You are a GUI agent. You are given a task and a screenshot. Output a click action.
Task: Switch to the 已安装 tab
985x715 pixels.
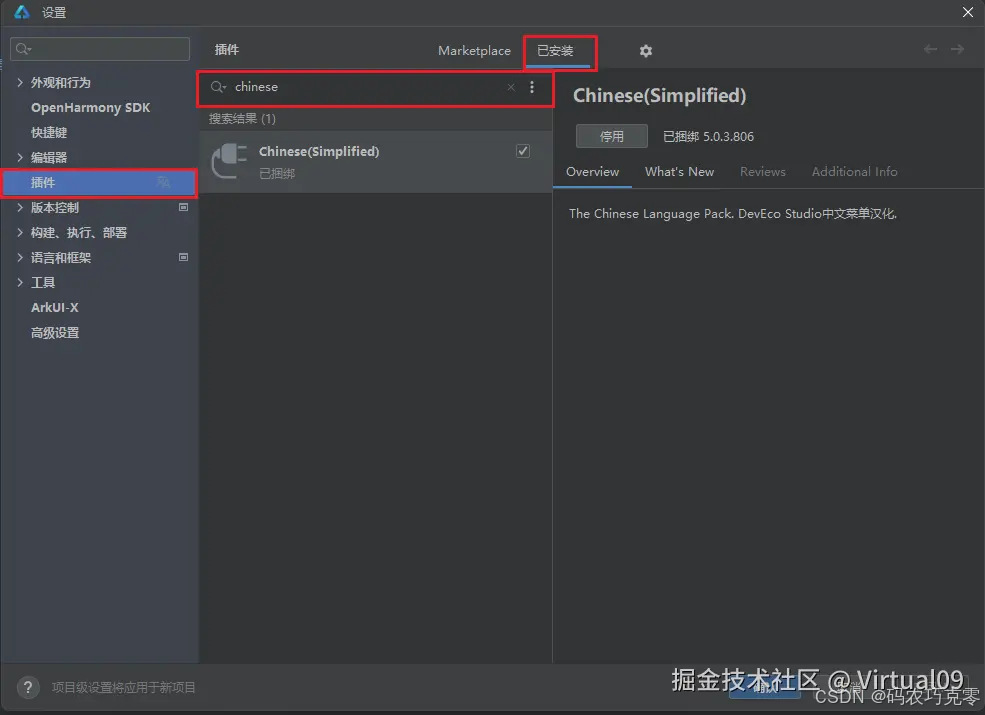coord(555,51)
